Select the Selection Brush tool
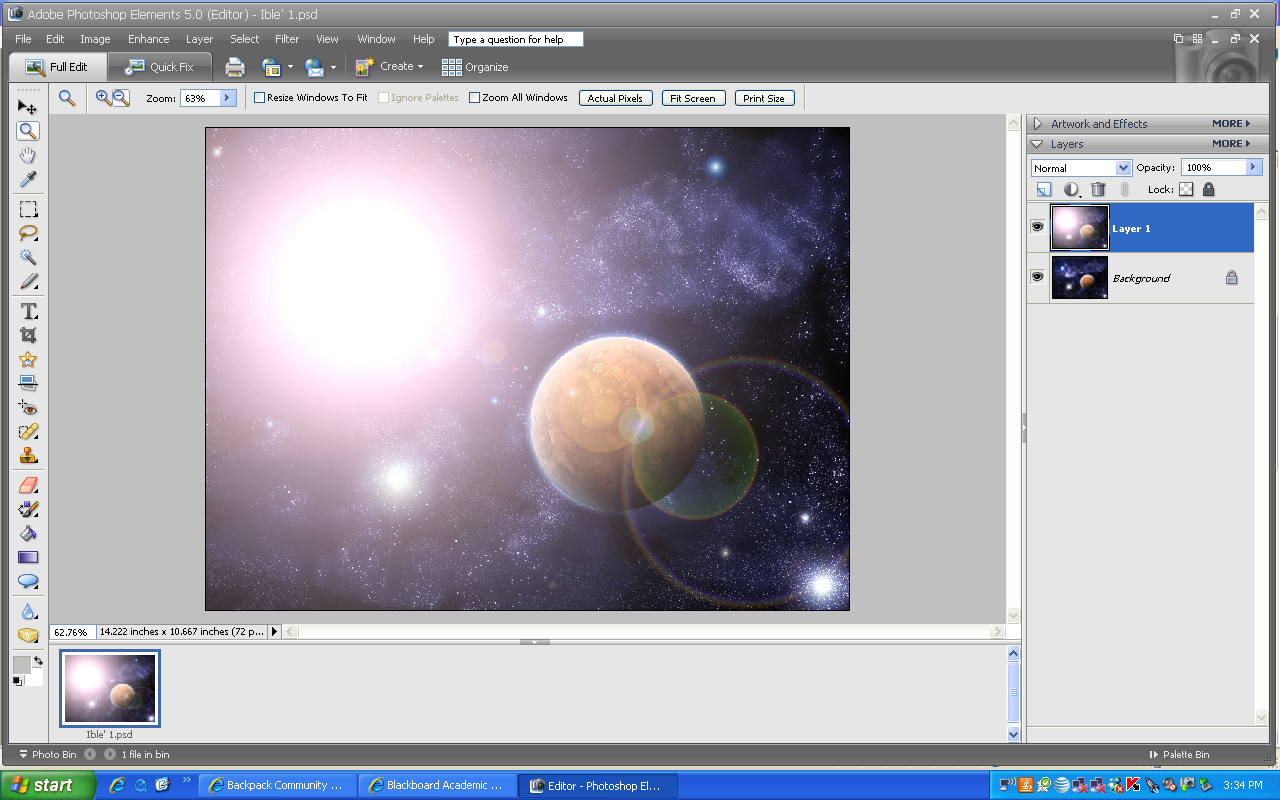This screenshot has width=1280, height=800. click(x=28, y=281)
